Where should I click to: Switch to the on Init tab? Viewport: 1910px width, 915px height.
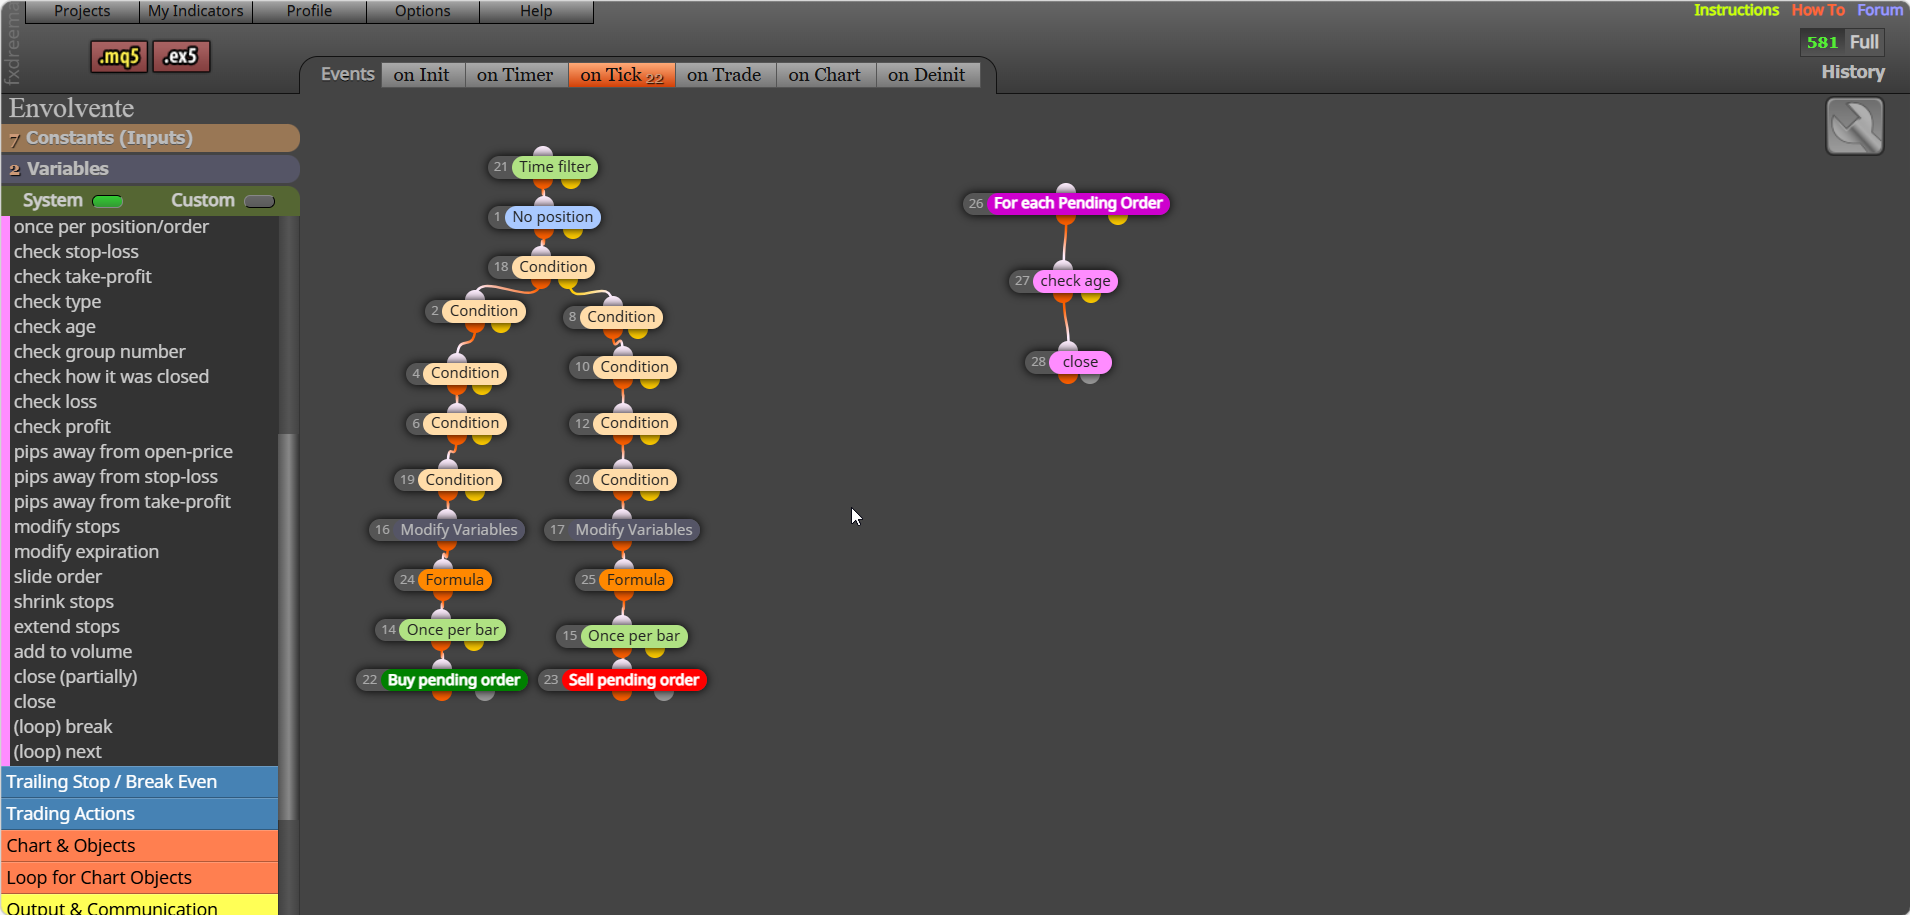click(422, 75)
